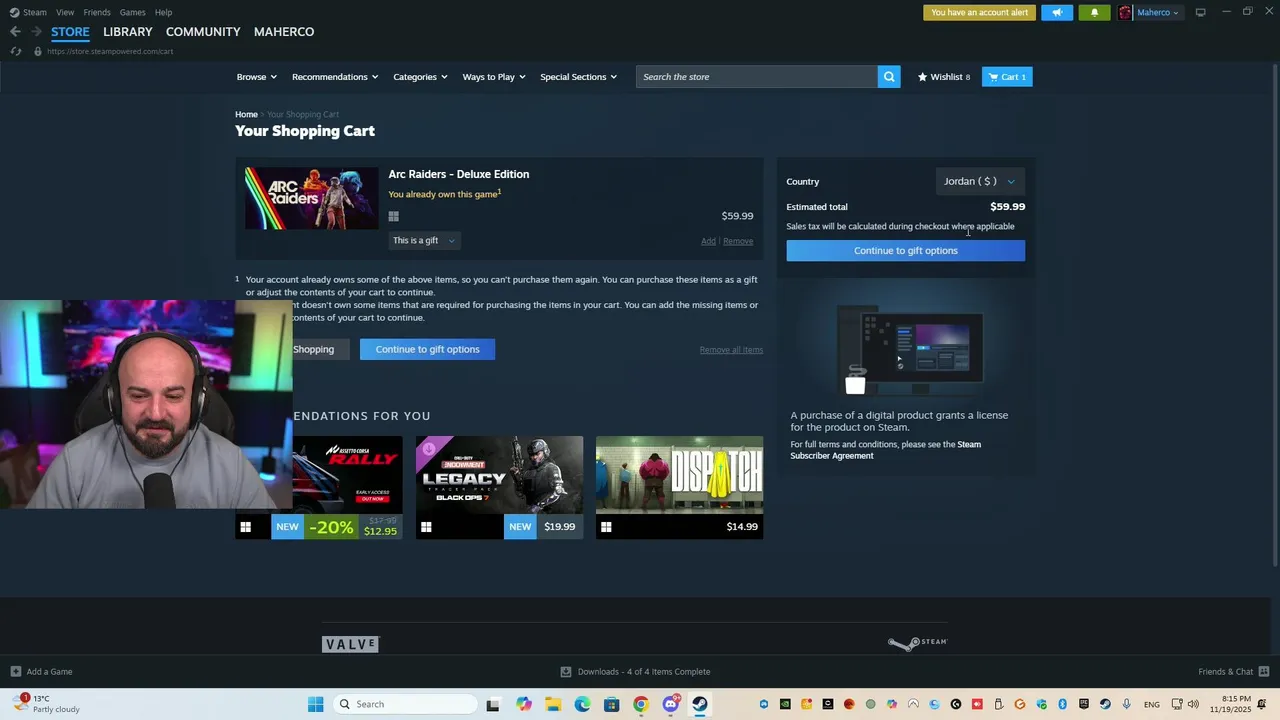The width and height of the screenshot is (1280, 720).
Task: Switch to Big Picture mode monitor icon
Action: click(x=1200, y=12)
